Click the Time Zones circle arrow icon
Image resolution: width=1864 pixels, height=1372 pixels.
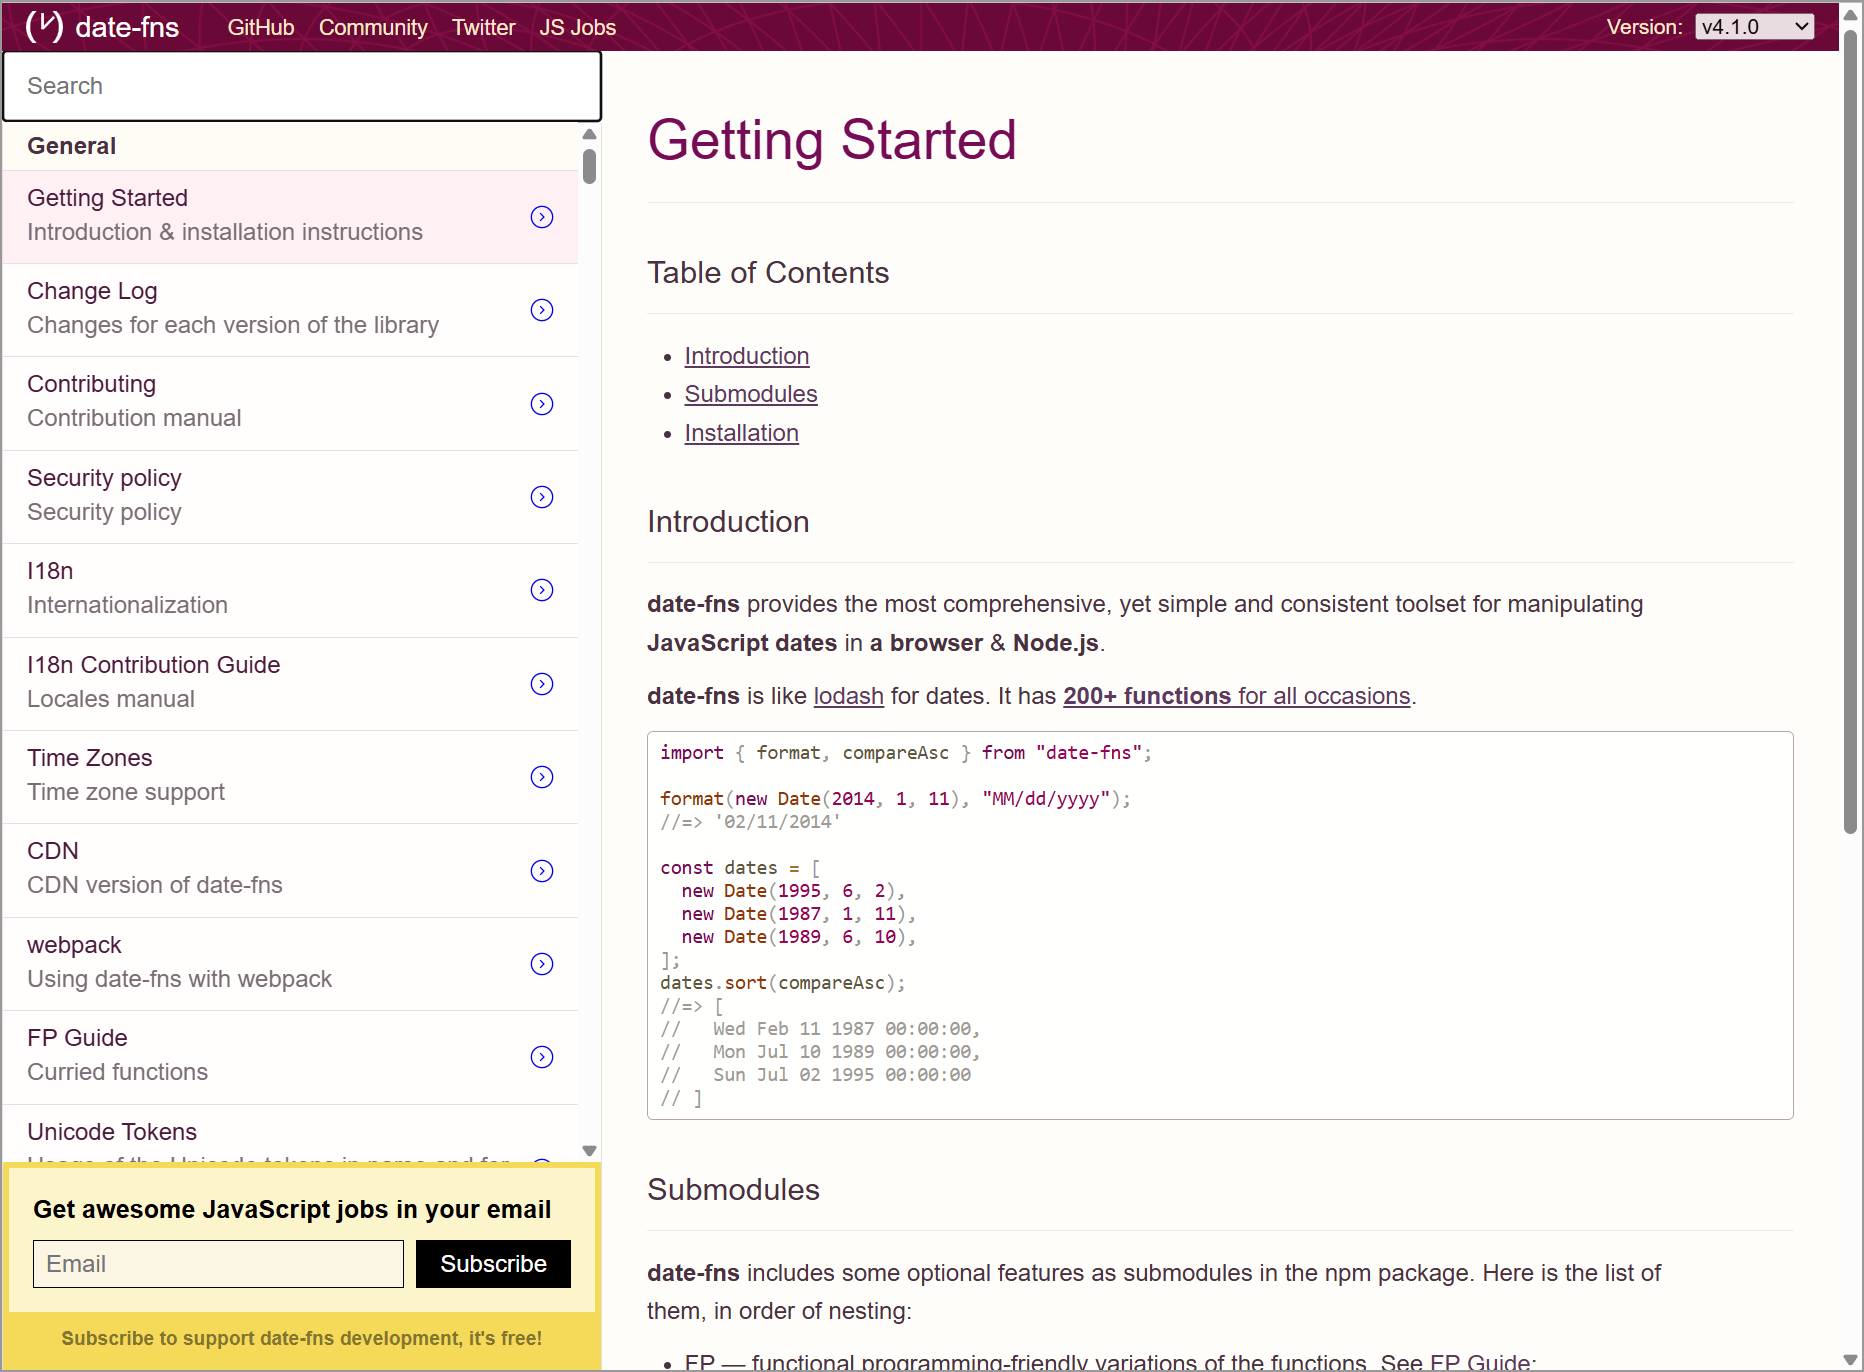[542, 777]
